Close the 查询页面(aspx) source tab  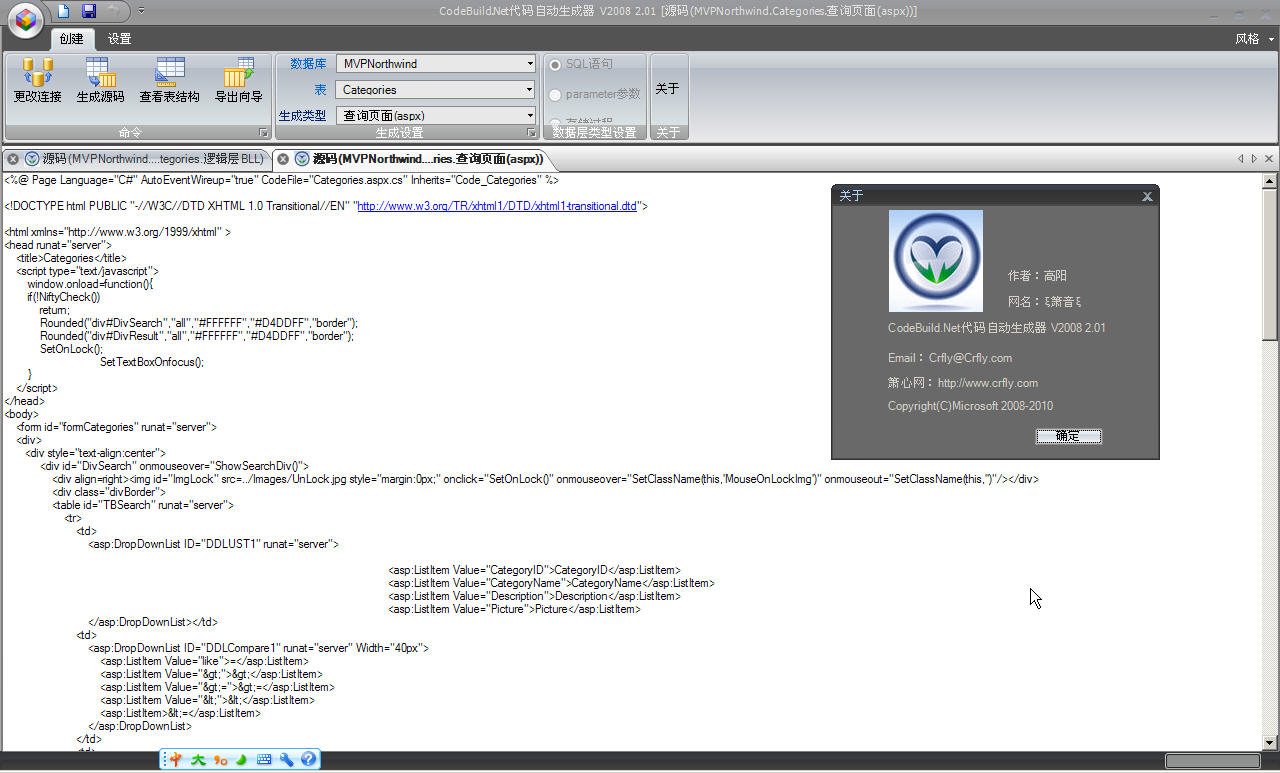pos(283,159)
